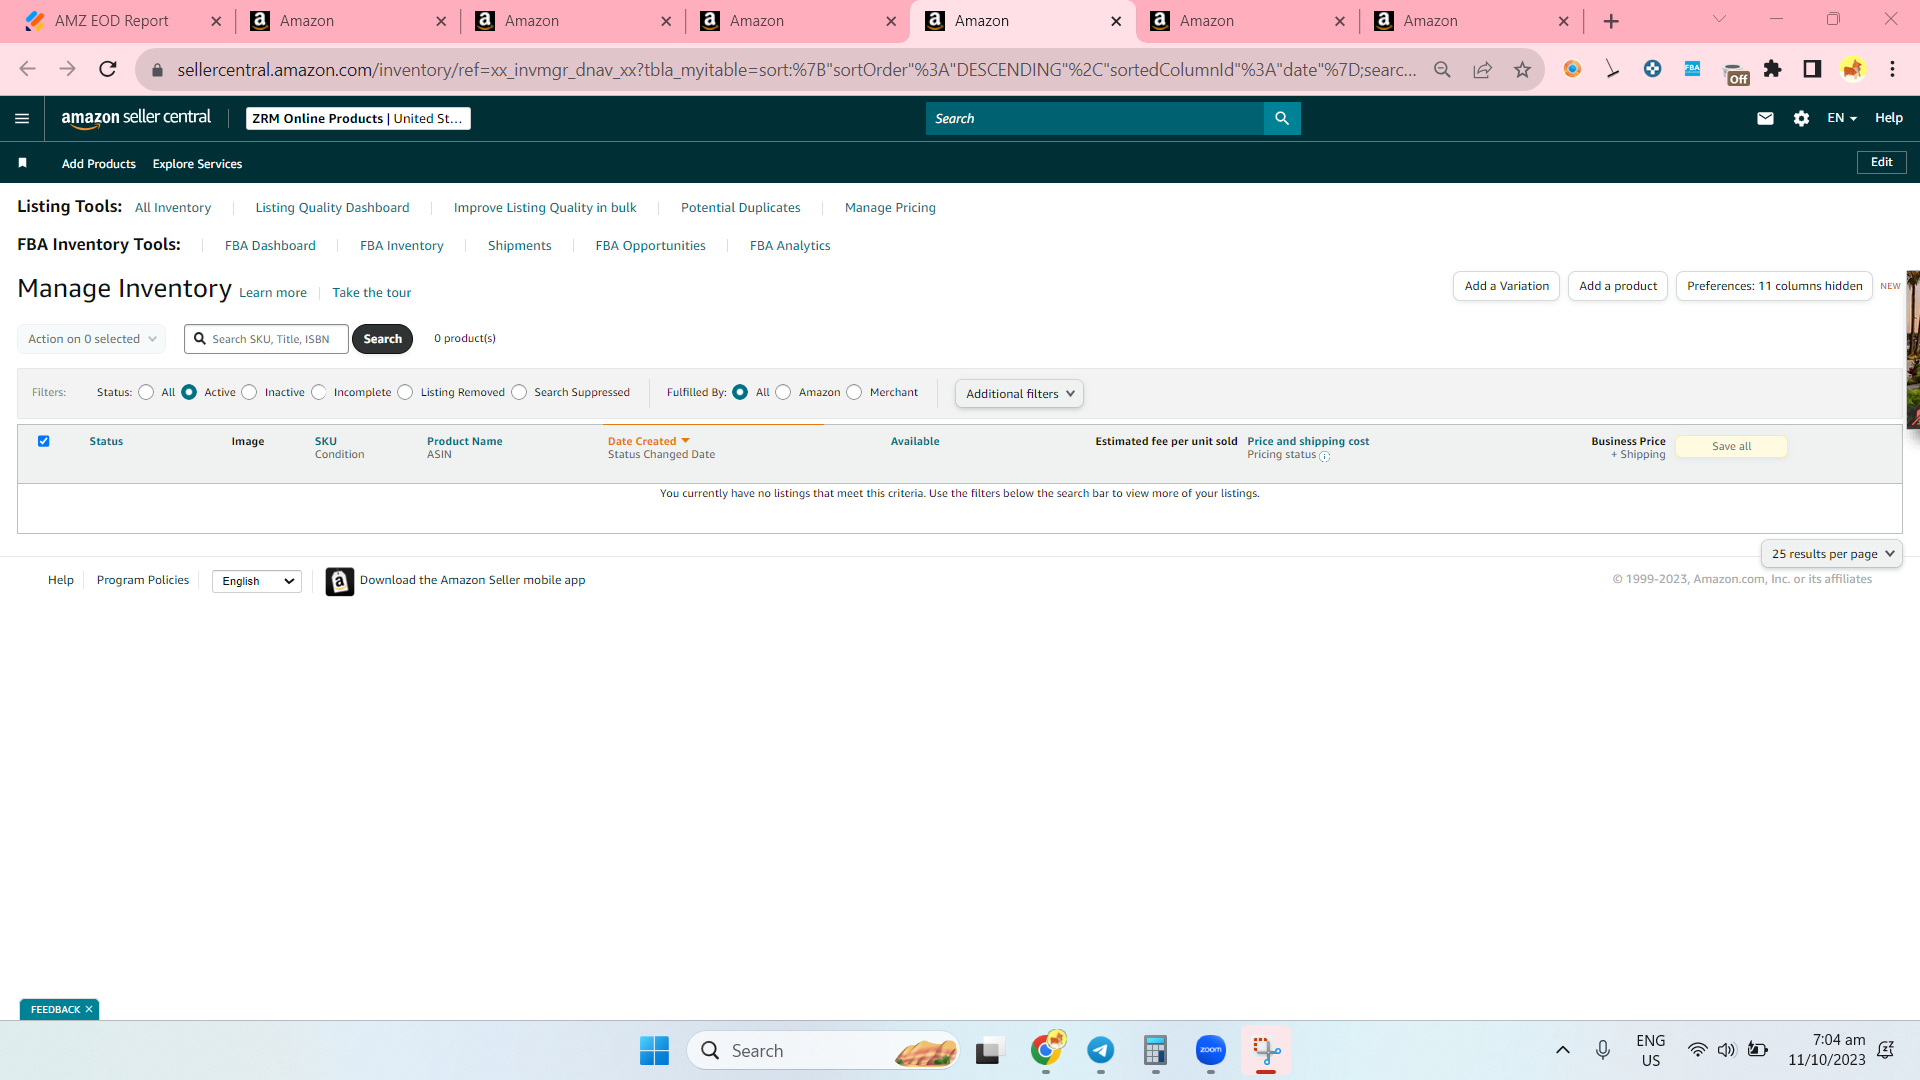
Task: Open the Listing Quality Dashboard
Action: 332,208
